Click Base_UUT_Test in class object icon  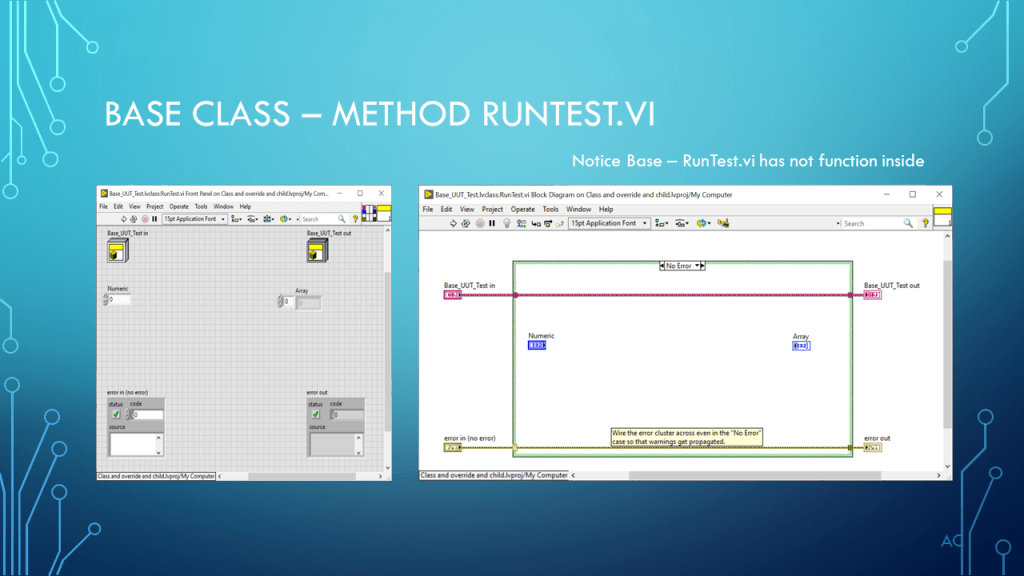coord(115,251)
